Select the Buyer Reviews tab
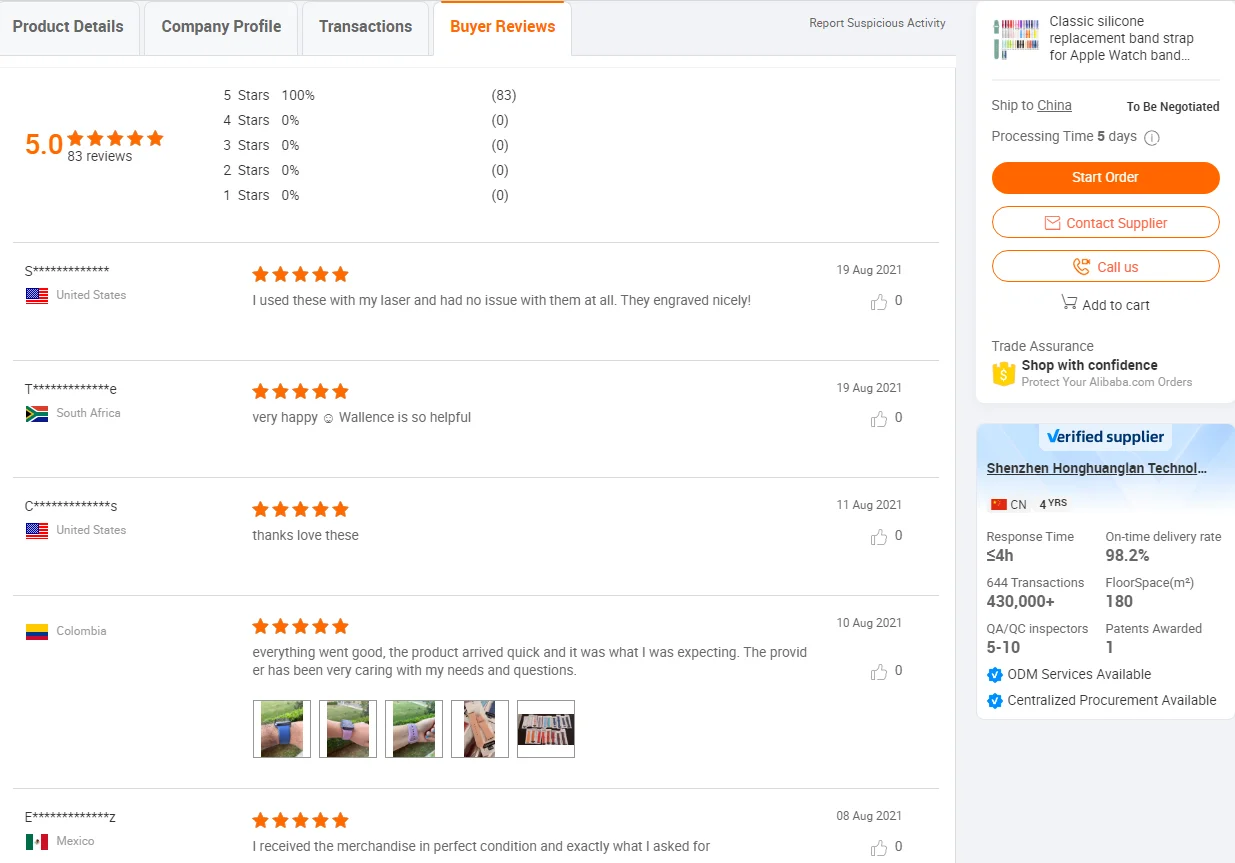 tap(502, 27)
